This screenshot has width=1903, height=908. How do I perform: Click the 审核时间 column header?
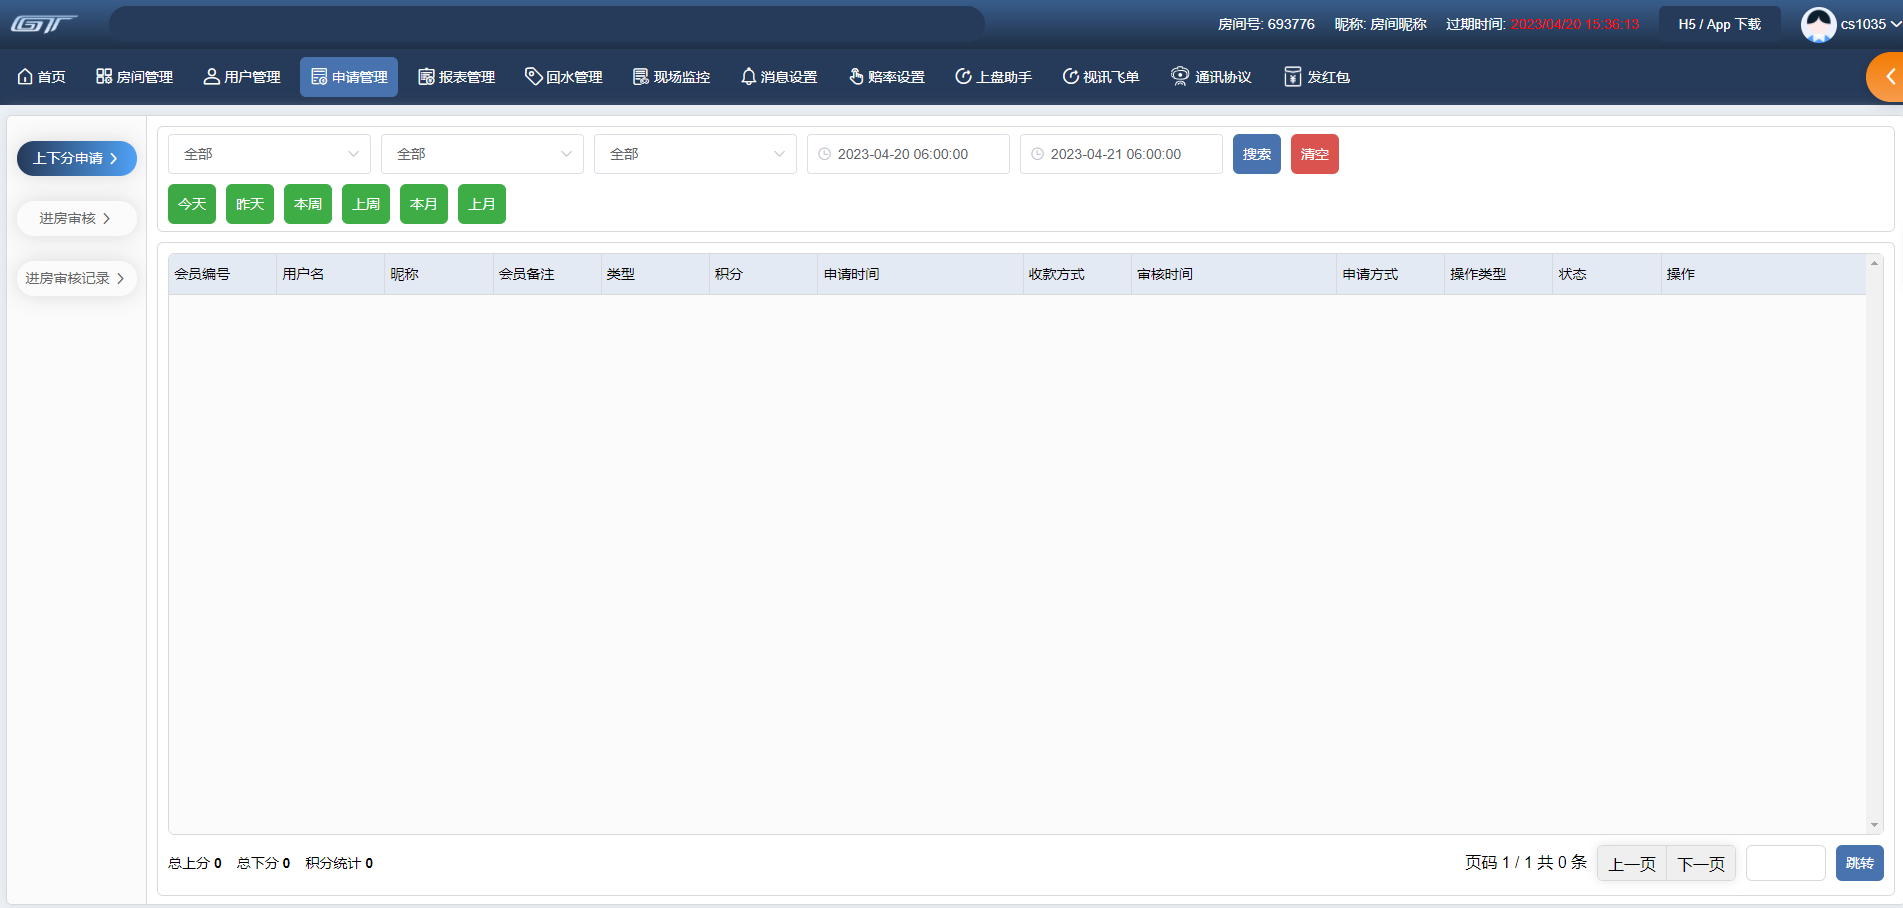pos(1233,274)
